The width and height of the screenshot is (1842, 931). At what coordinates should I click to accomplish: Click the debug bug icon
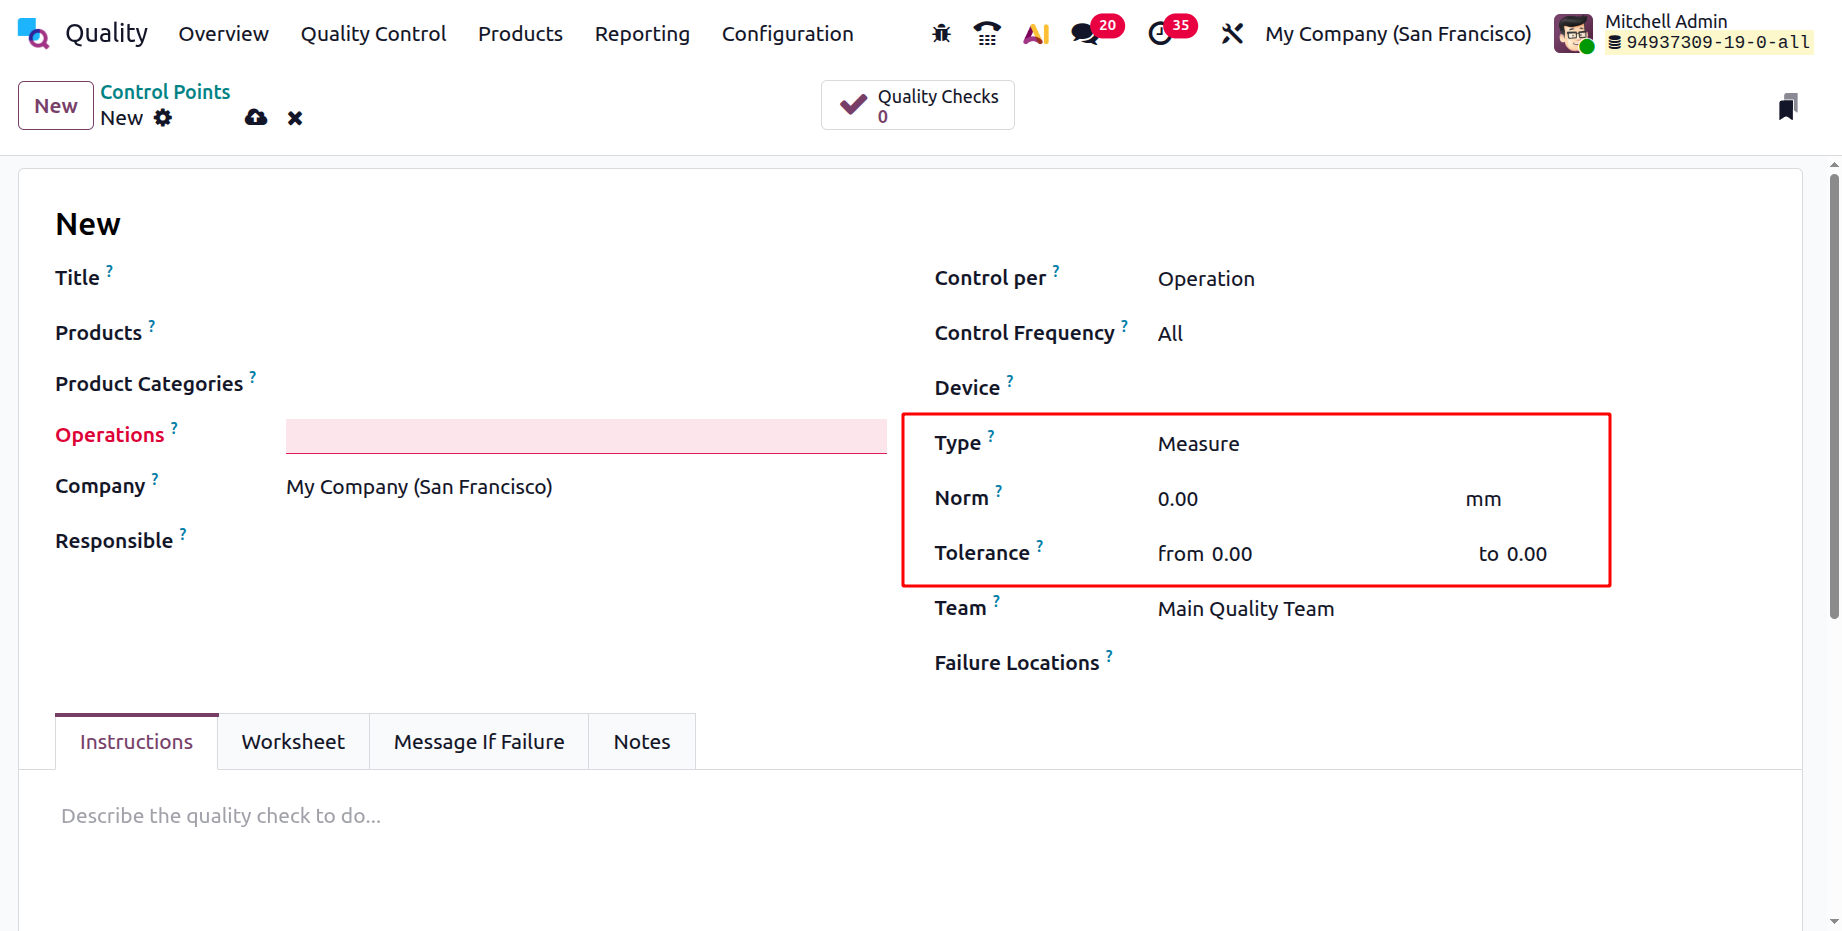pyautogui.click(x=941, y=34)
